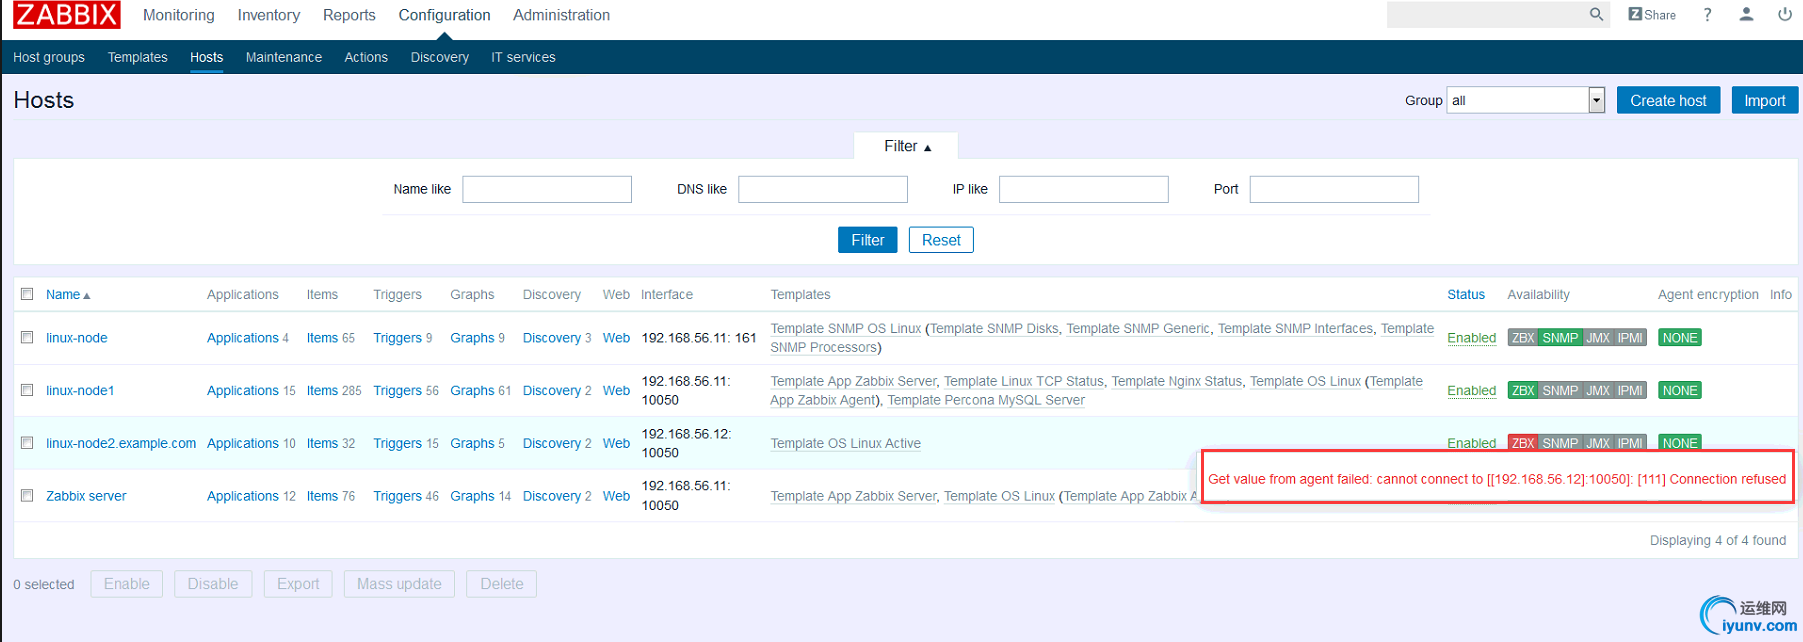Click red ZBX badge for linux-node2.example.com
Viewport: 1803px width, 642px height.
tap(1523, 442)
